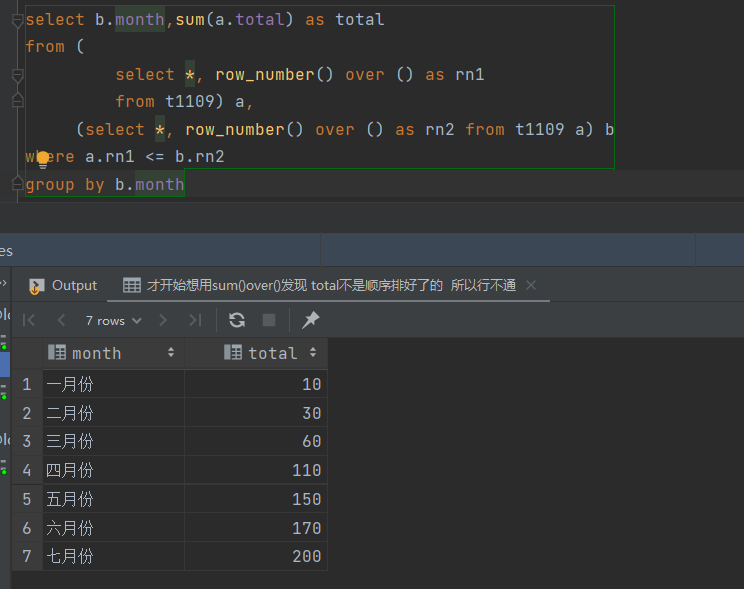Place cursor on 'sum' in first line
This screenshot has height=589, width=744.
[x=190, y=20]
